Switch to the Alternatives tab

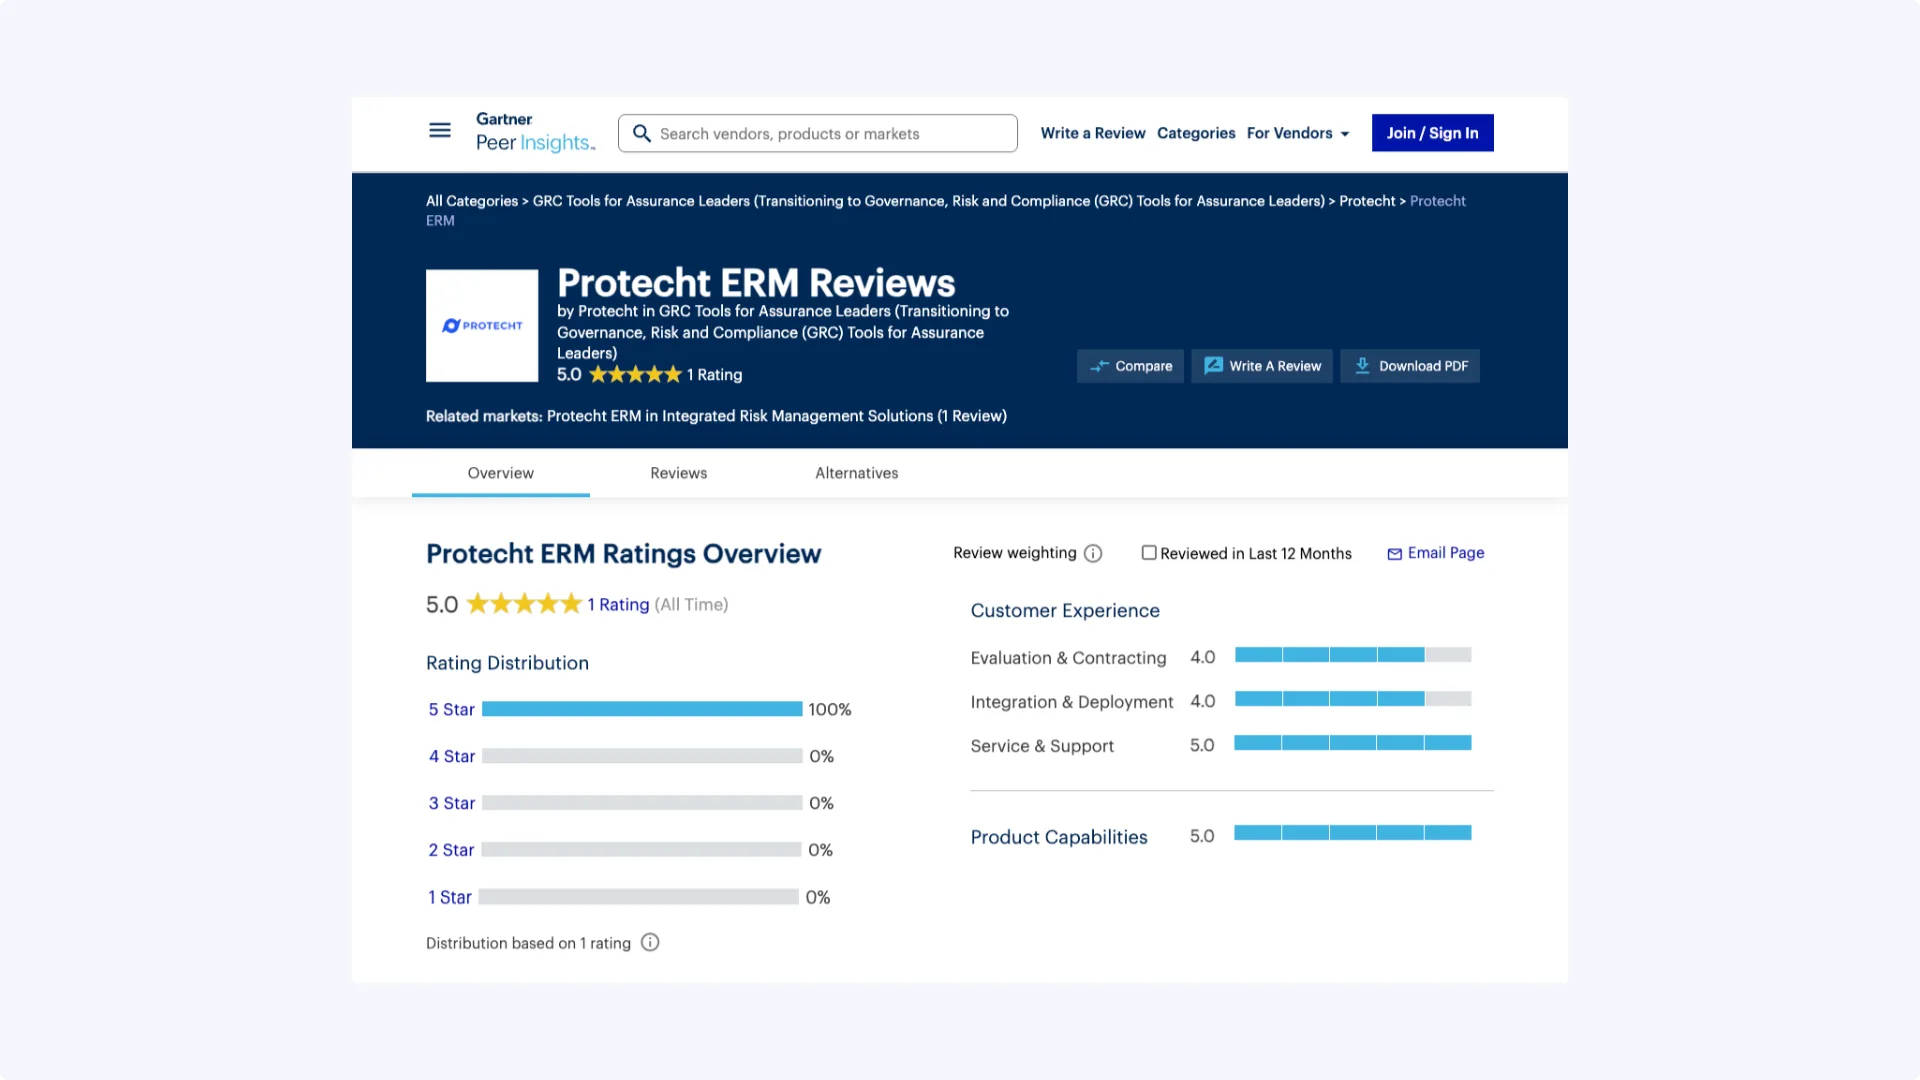point(856,473)
